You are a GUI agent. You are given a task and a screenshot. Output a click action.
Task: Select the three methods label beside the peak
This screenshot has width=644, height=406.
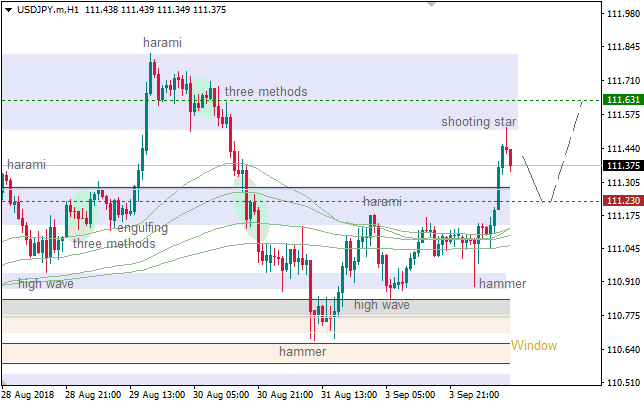pos(266,92)
